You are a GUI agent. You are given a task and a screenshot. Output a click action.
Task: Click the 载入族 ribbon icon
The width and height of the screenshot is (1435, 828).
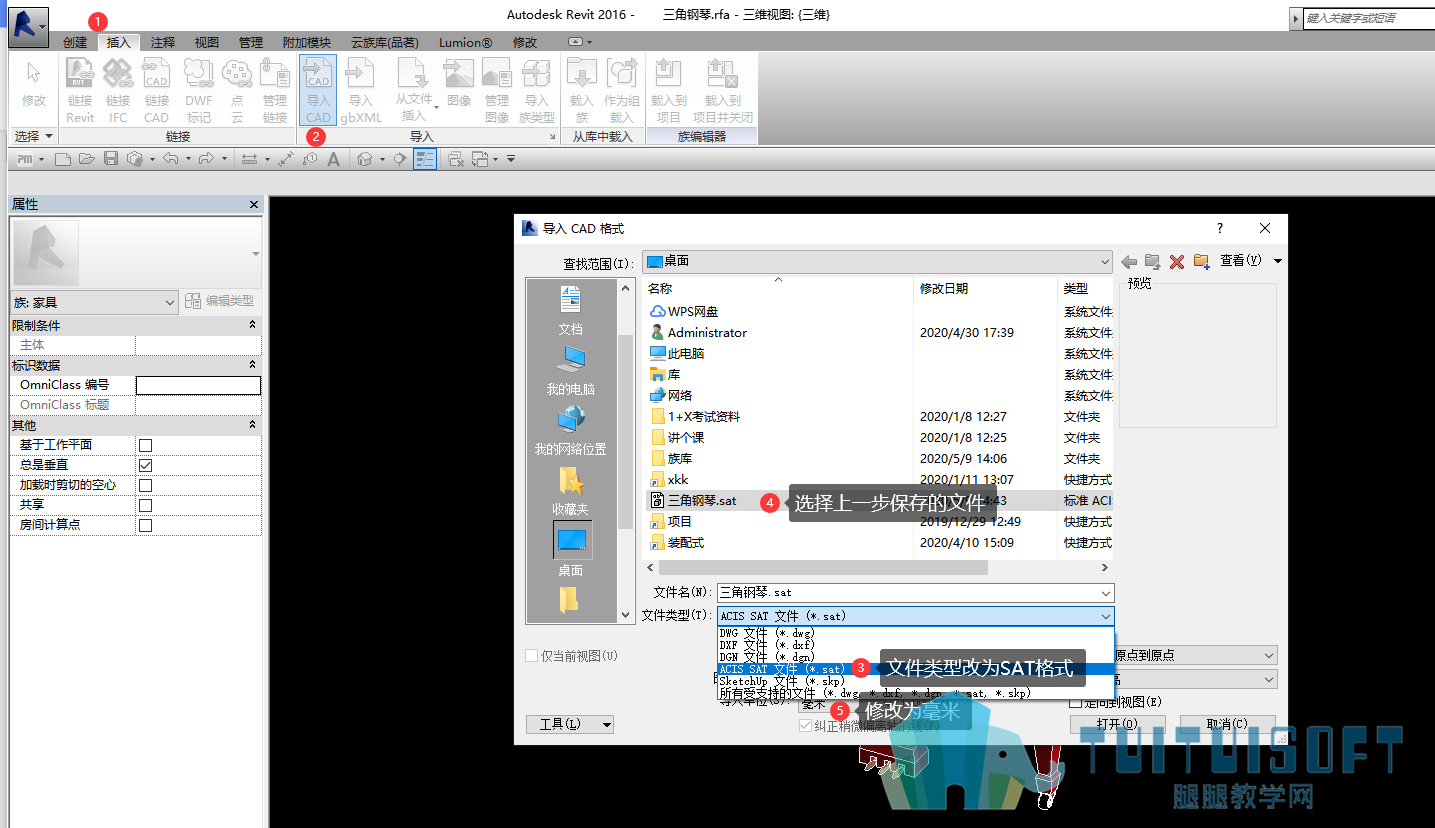tap(581, 90)
